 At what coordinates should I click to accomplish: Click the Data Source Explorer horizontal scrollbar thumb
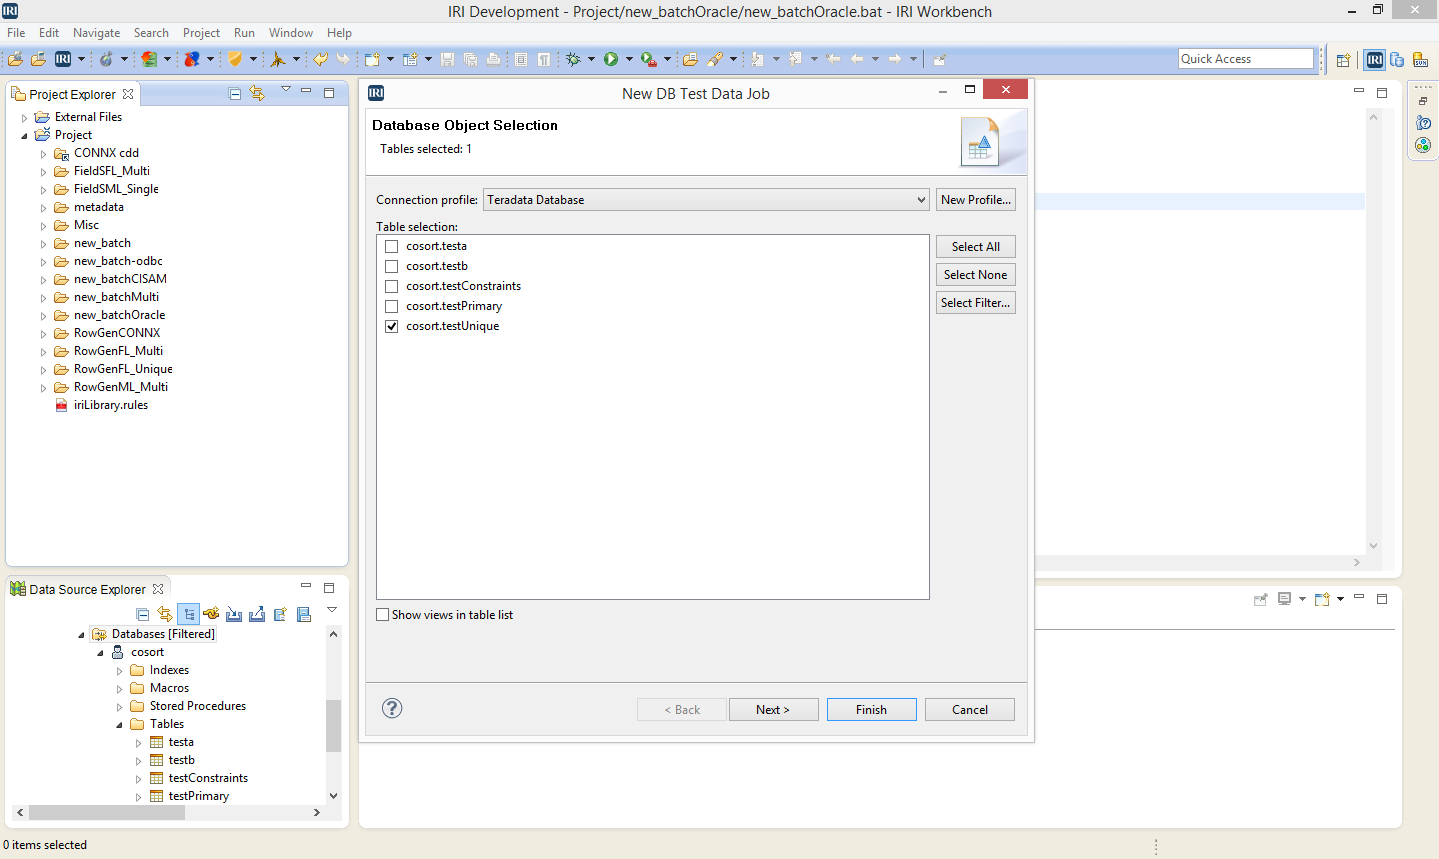click(x=106, y=812)
